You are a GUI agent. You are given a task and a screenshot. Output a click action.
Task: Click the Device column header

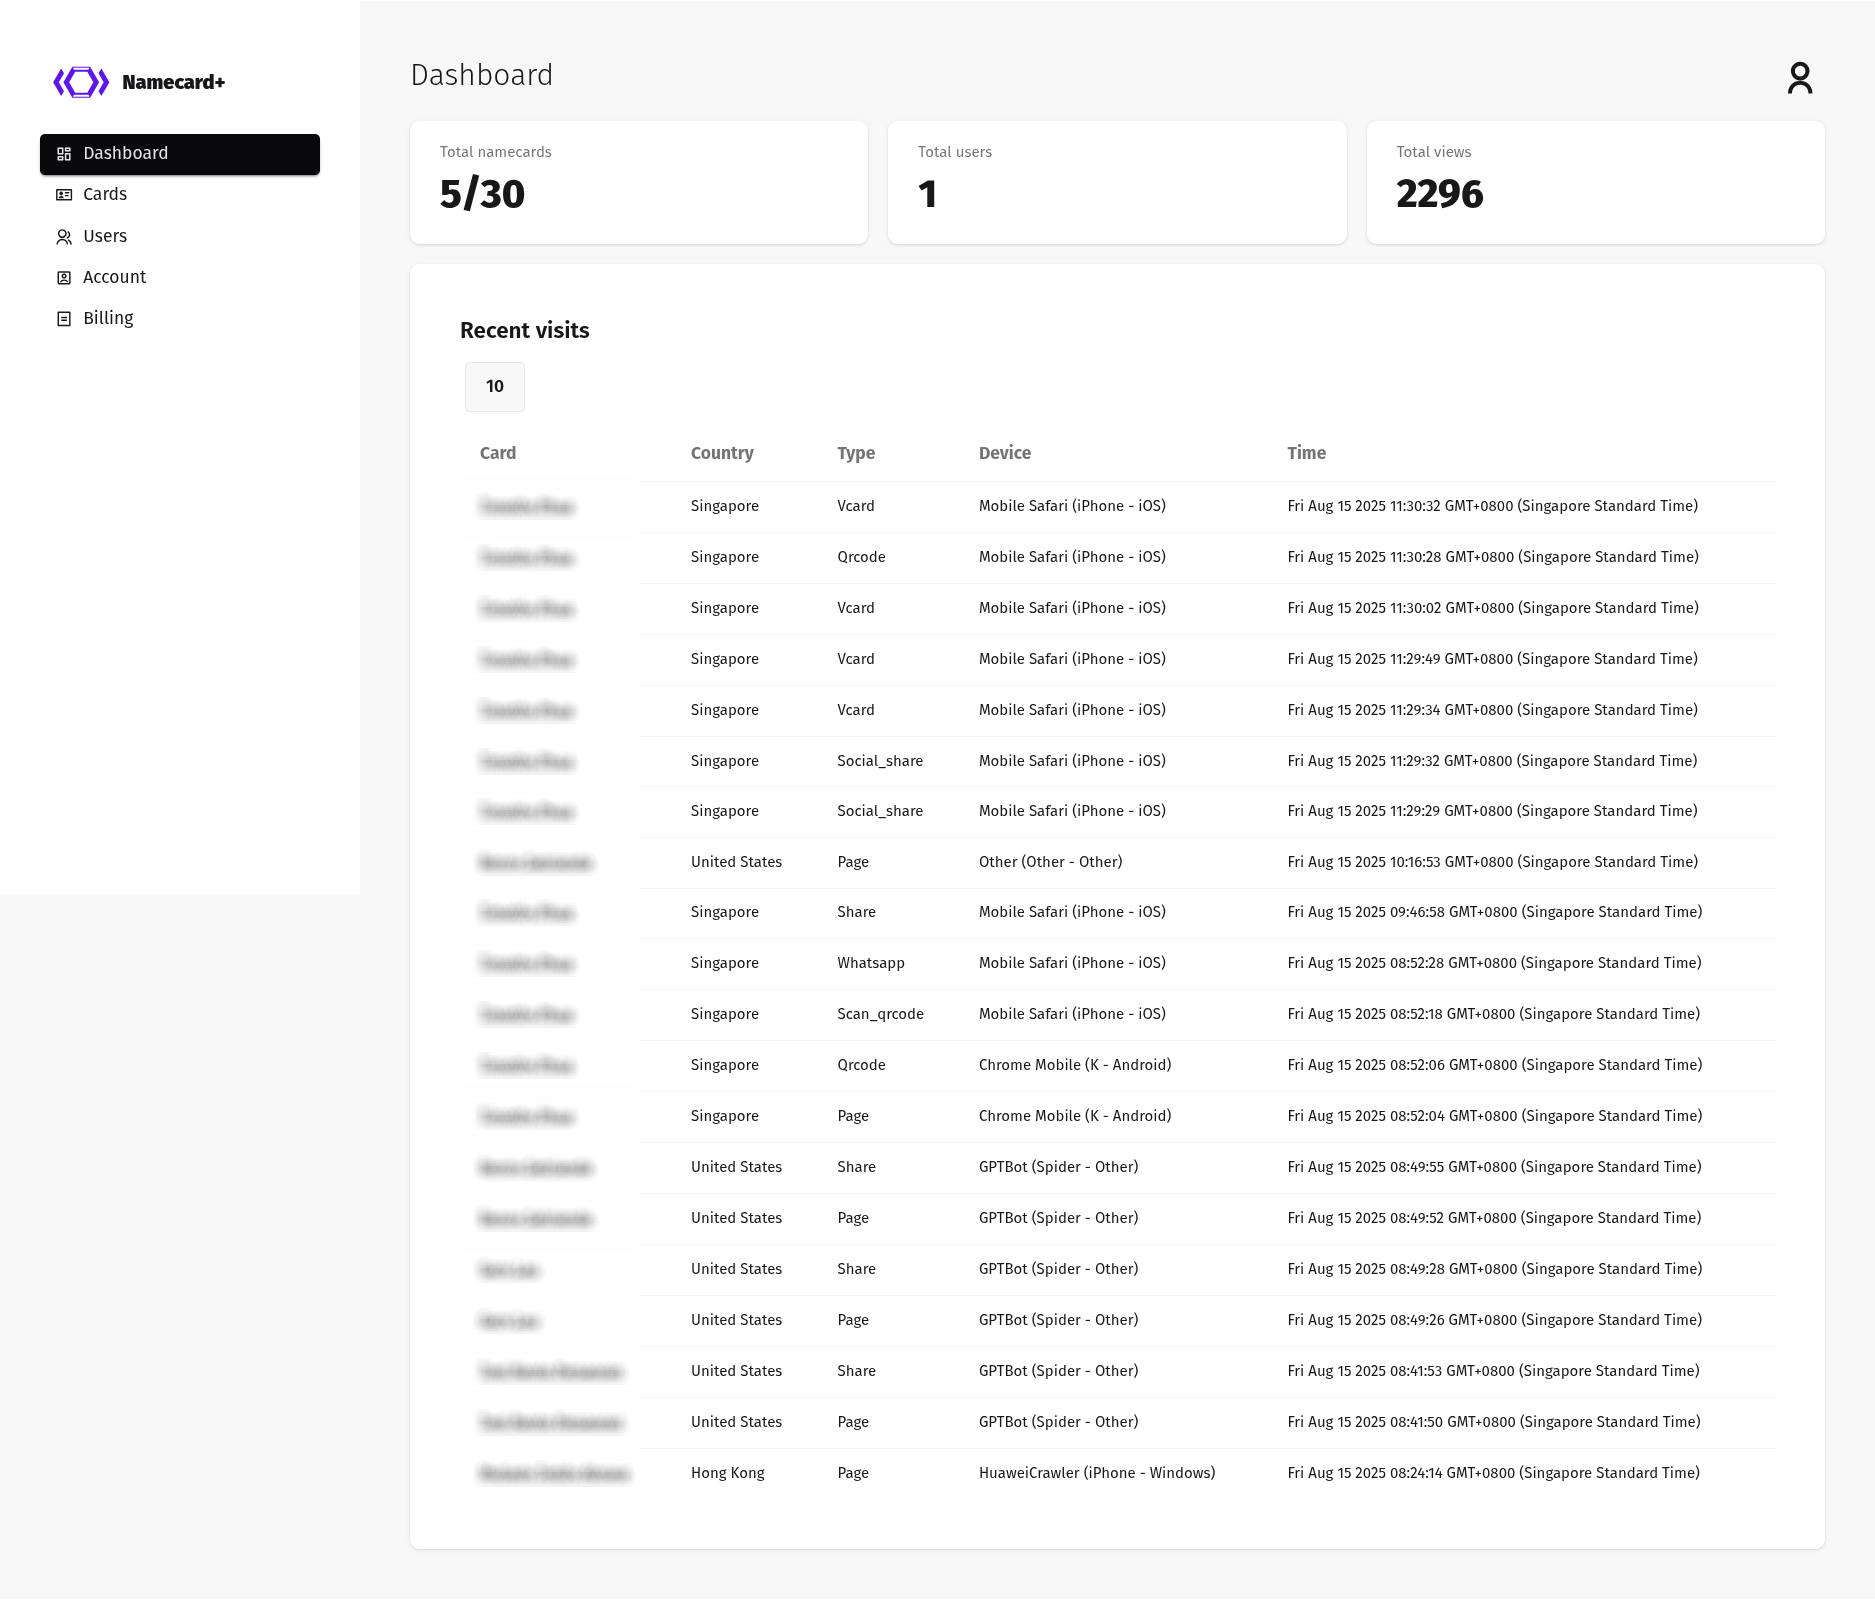[1004, 453]
